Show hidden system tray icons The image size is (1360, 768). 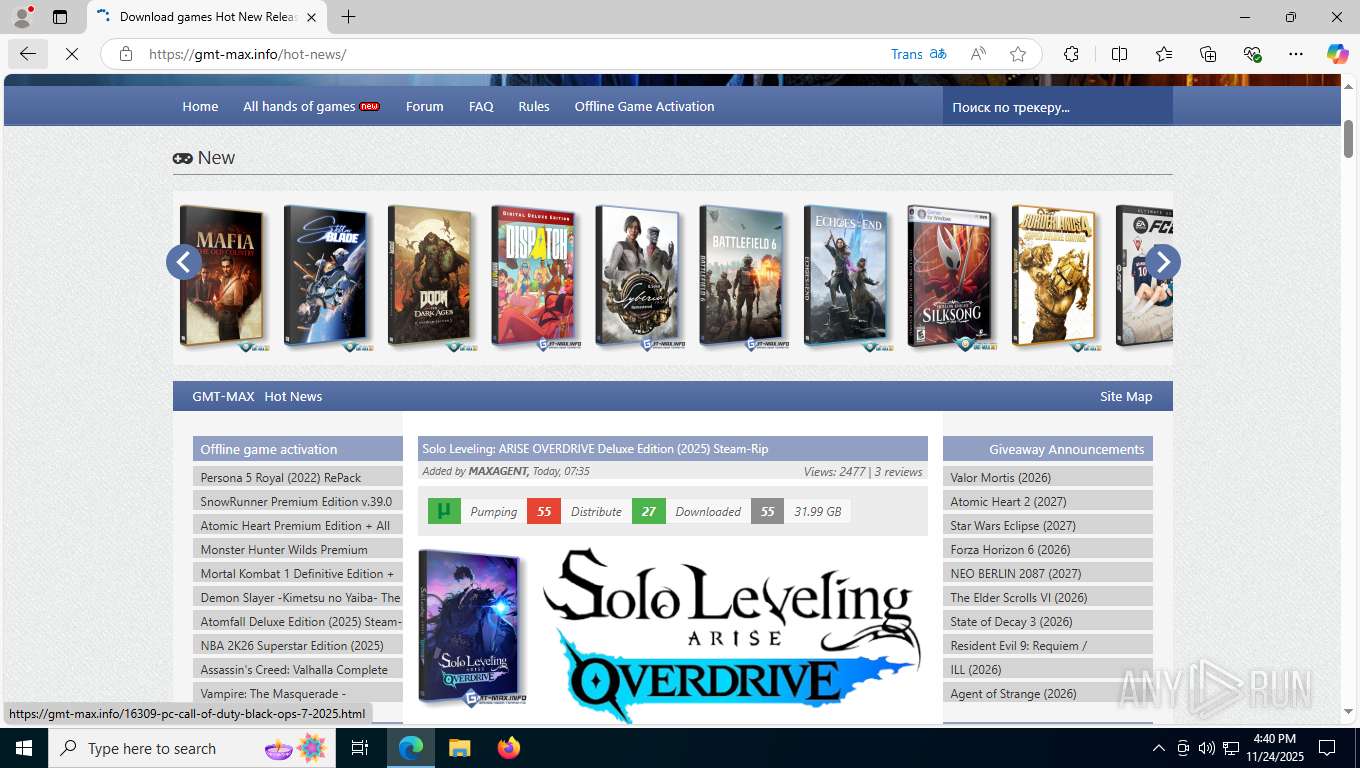pyautogui.click(x=1159, y=748)
